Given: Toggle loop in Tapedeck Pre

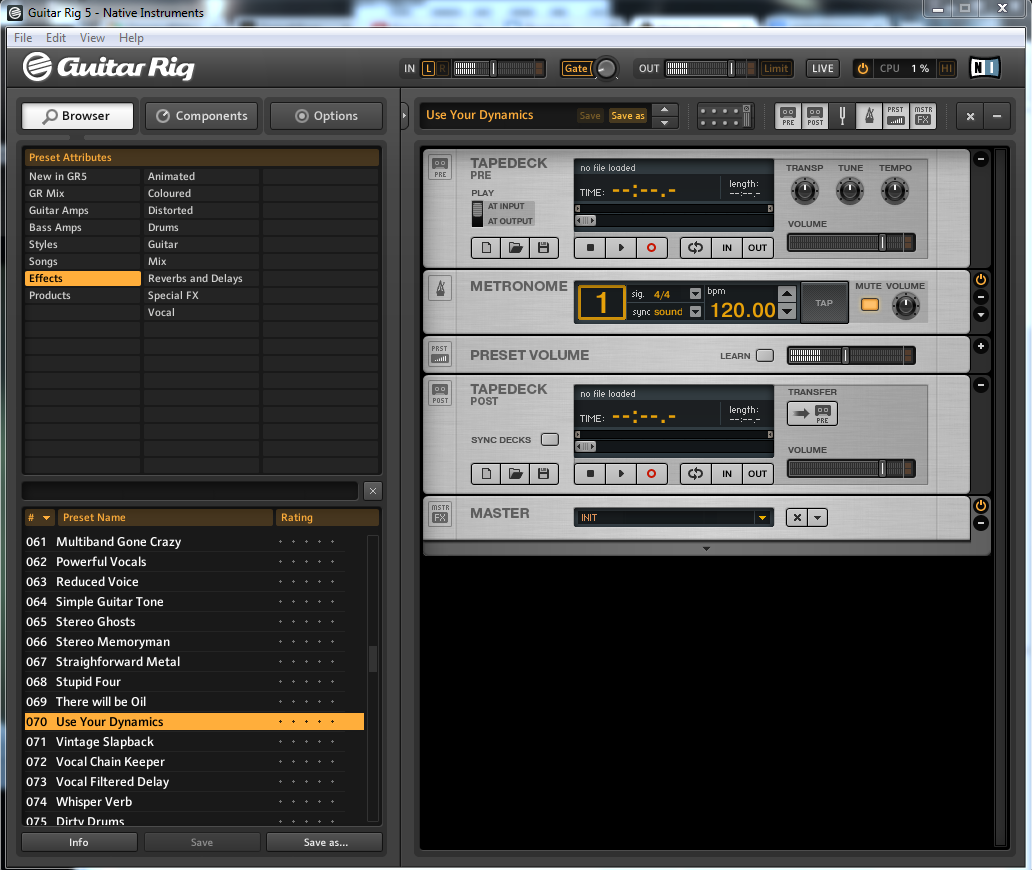Looking at the screenshot, I should [696, 247].
